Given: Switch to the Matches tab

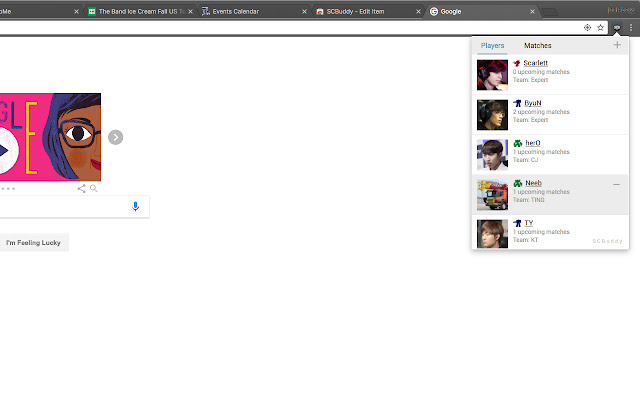Looking at the screenshot, I should pos(538,45).
